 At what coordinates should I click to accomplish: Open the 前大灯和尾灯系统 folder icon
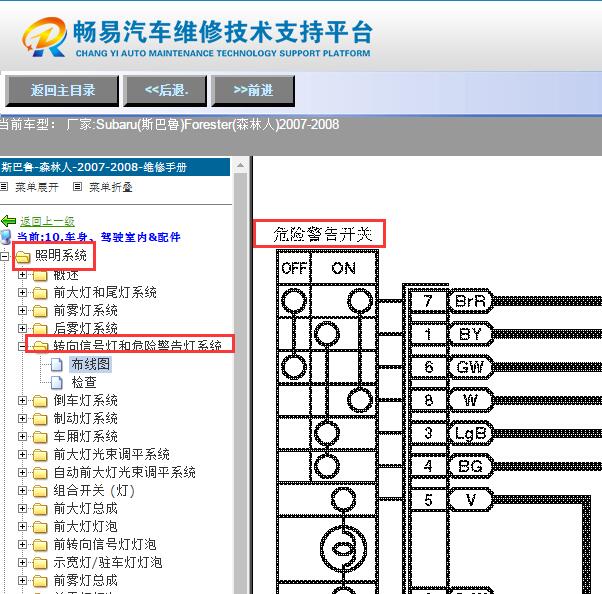[x=40, y=293]
